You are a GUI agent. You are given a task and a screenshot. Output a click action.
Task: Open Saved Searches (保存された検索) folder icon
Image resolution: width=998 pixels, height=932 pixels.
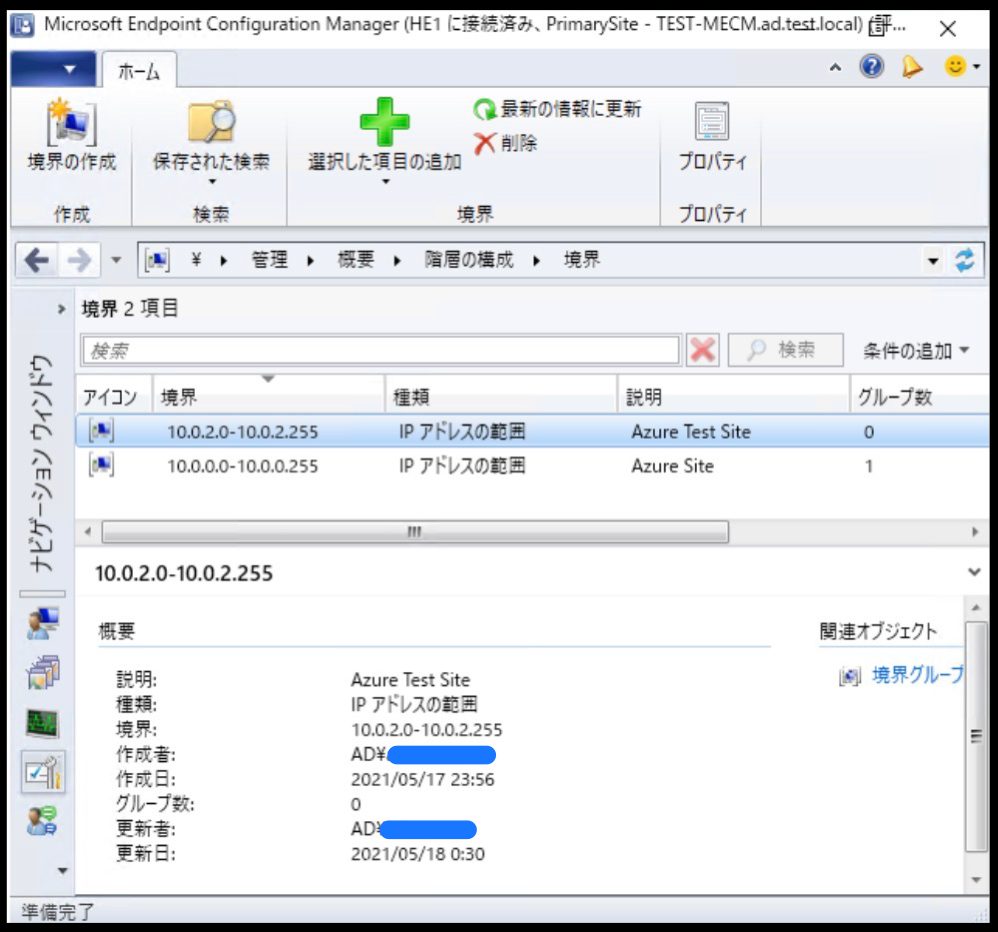(x=211, y=121)
